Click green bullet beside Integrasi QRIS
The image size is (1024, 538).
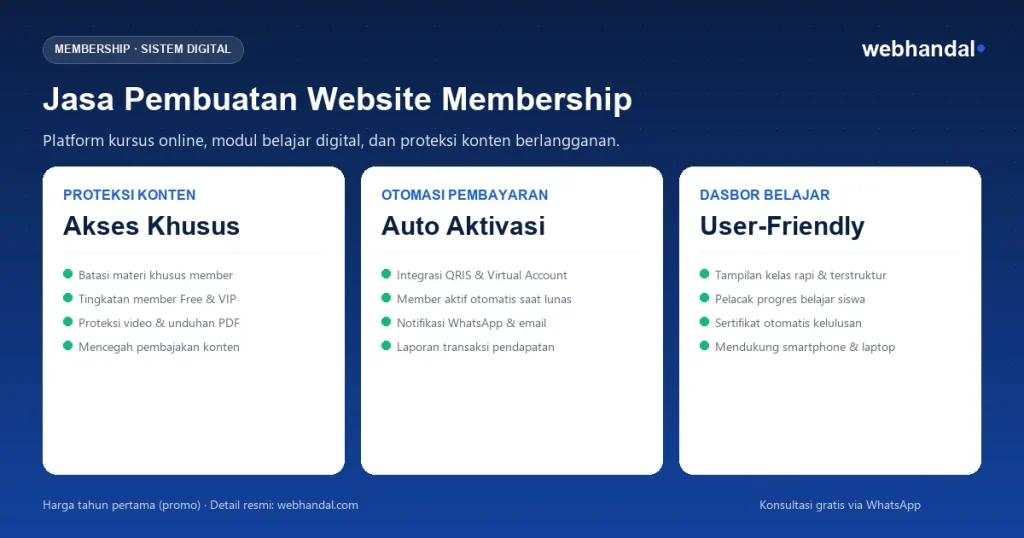point(386,274)
